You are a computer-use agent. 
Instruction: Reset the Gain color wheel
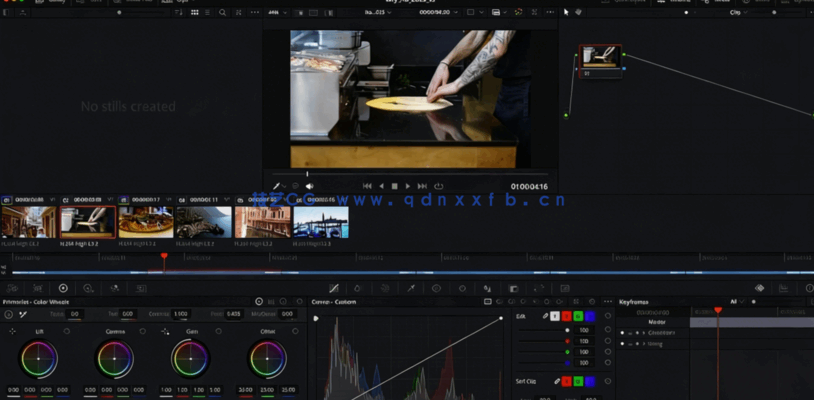pos(219,331)
